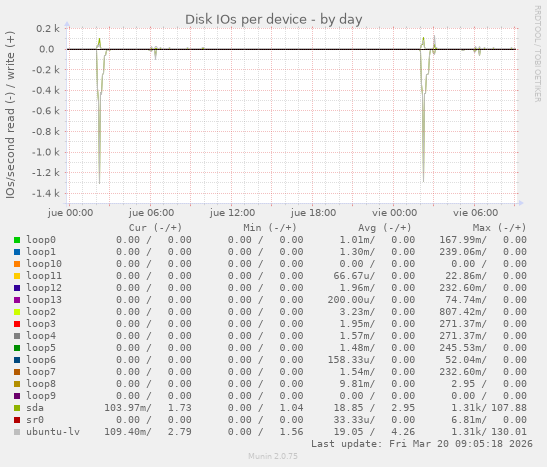Click the loop6 navy color swatch
This screenshot has width=547, height=467.
click(x=17, y=360)
